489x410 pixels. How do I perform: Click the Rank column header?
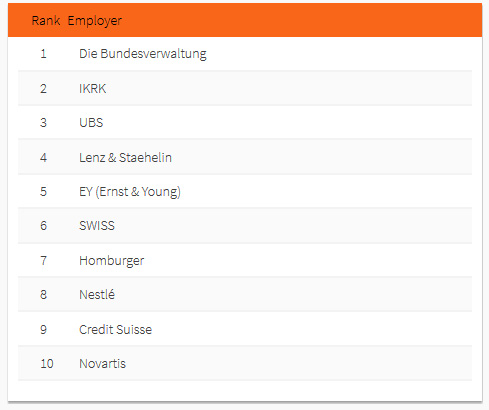coord(46,21)
